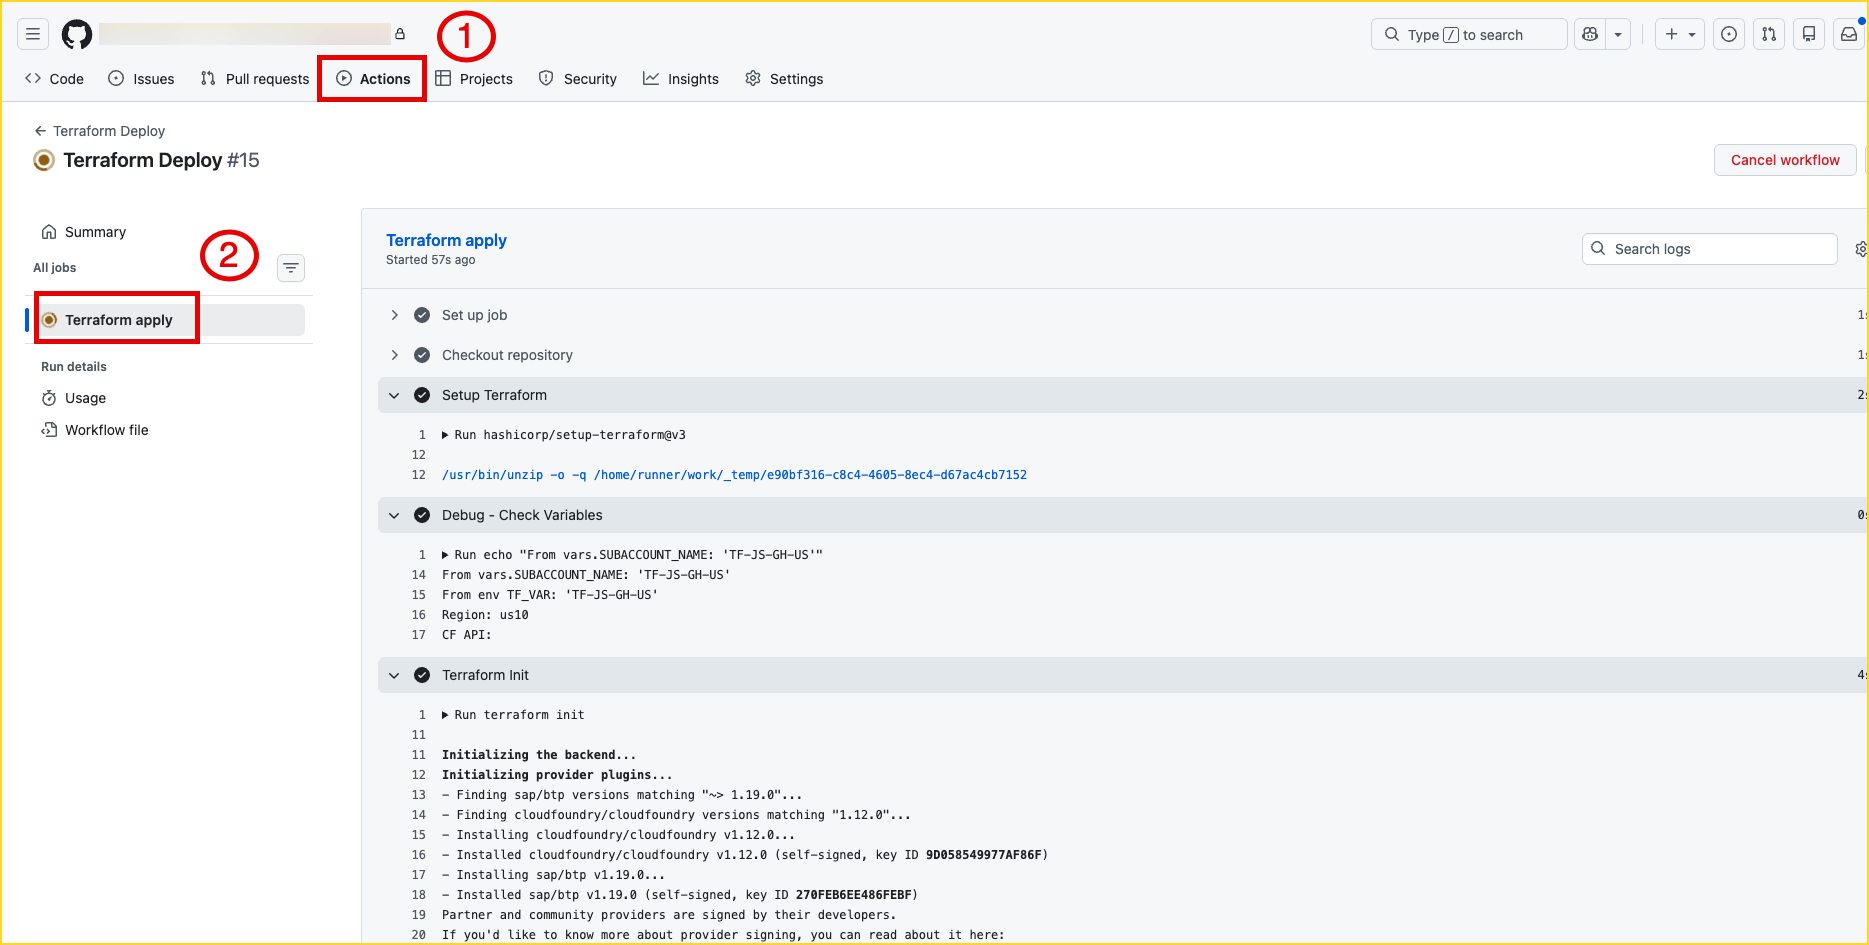This screenshot has height=945, width=1869.
Task: Click the 'Region: us10' log line
Action: tap(485, 615)
